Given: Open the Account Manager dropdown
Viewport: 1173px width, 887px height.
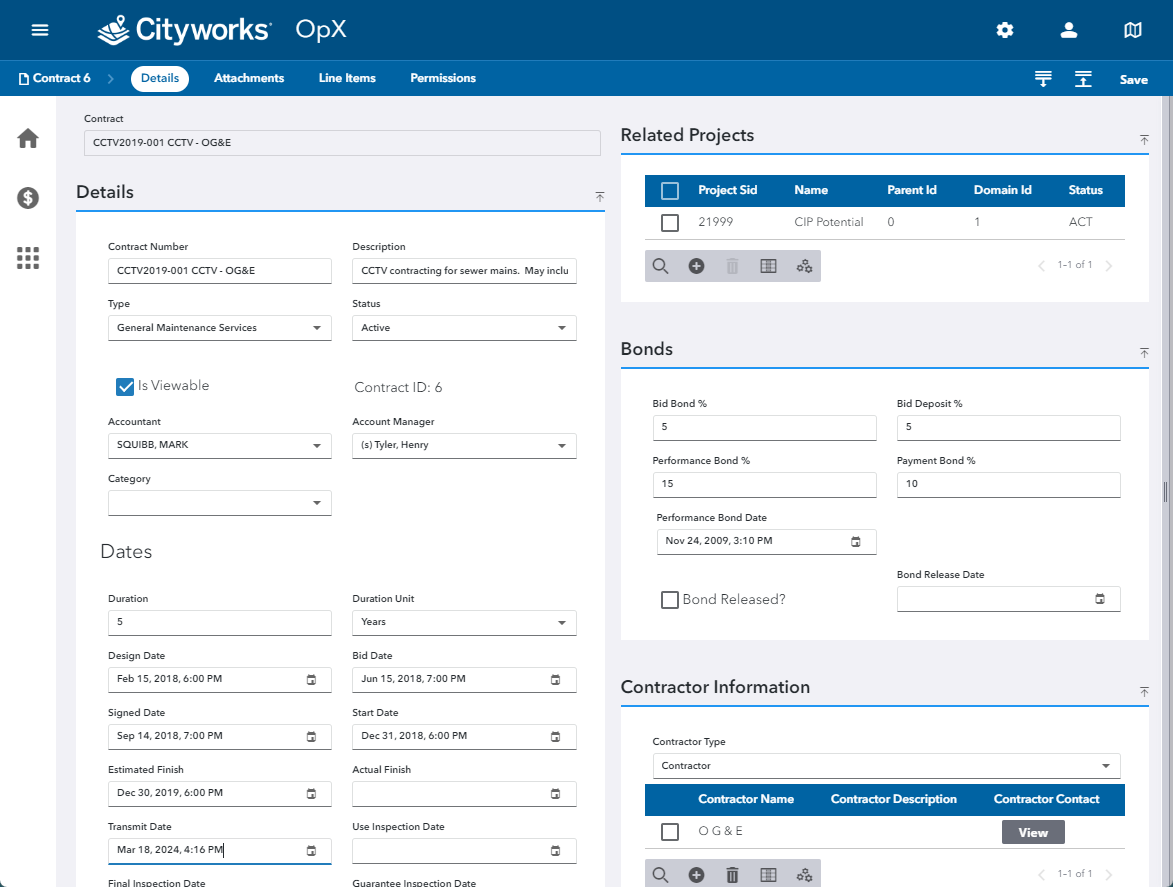Looking at the screenshot, I should click(464, 445).
